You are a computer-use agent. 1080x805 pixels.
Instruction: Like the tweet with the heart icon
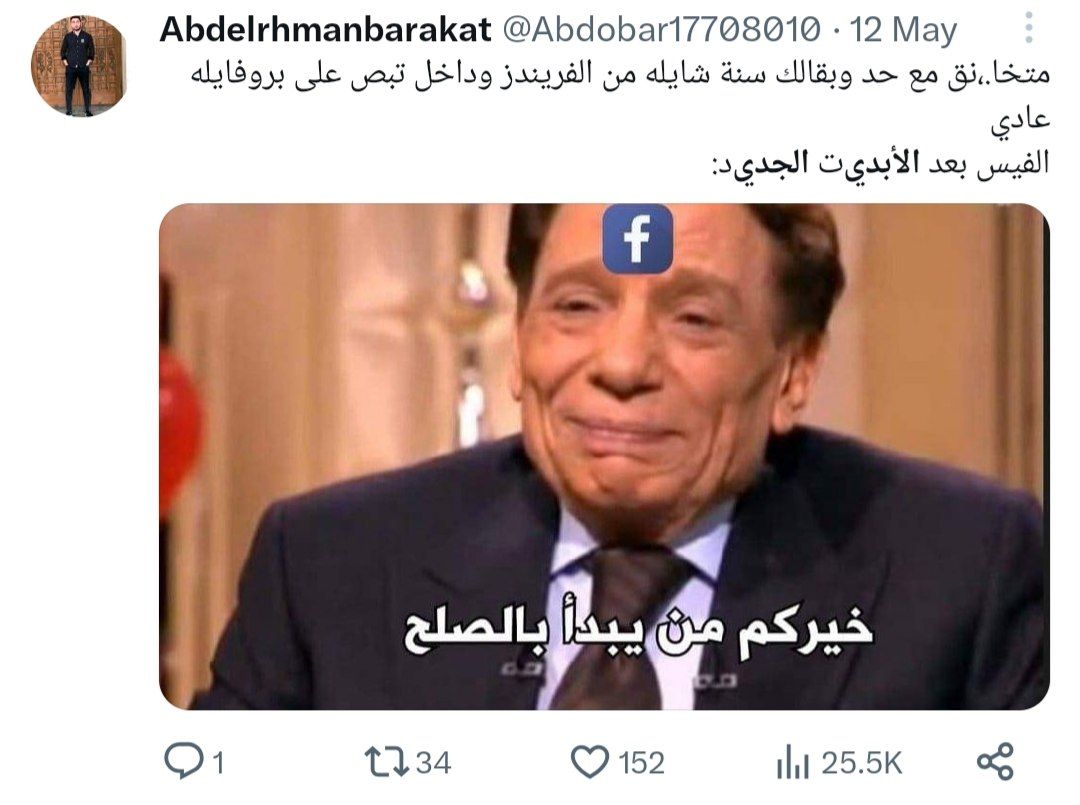[590, 762]
